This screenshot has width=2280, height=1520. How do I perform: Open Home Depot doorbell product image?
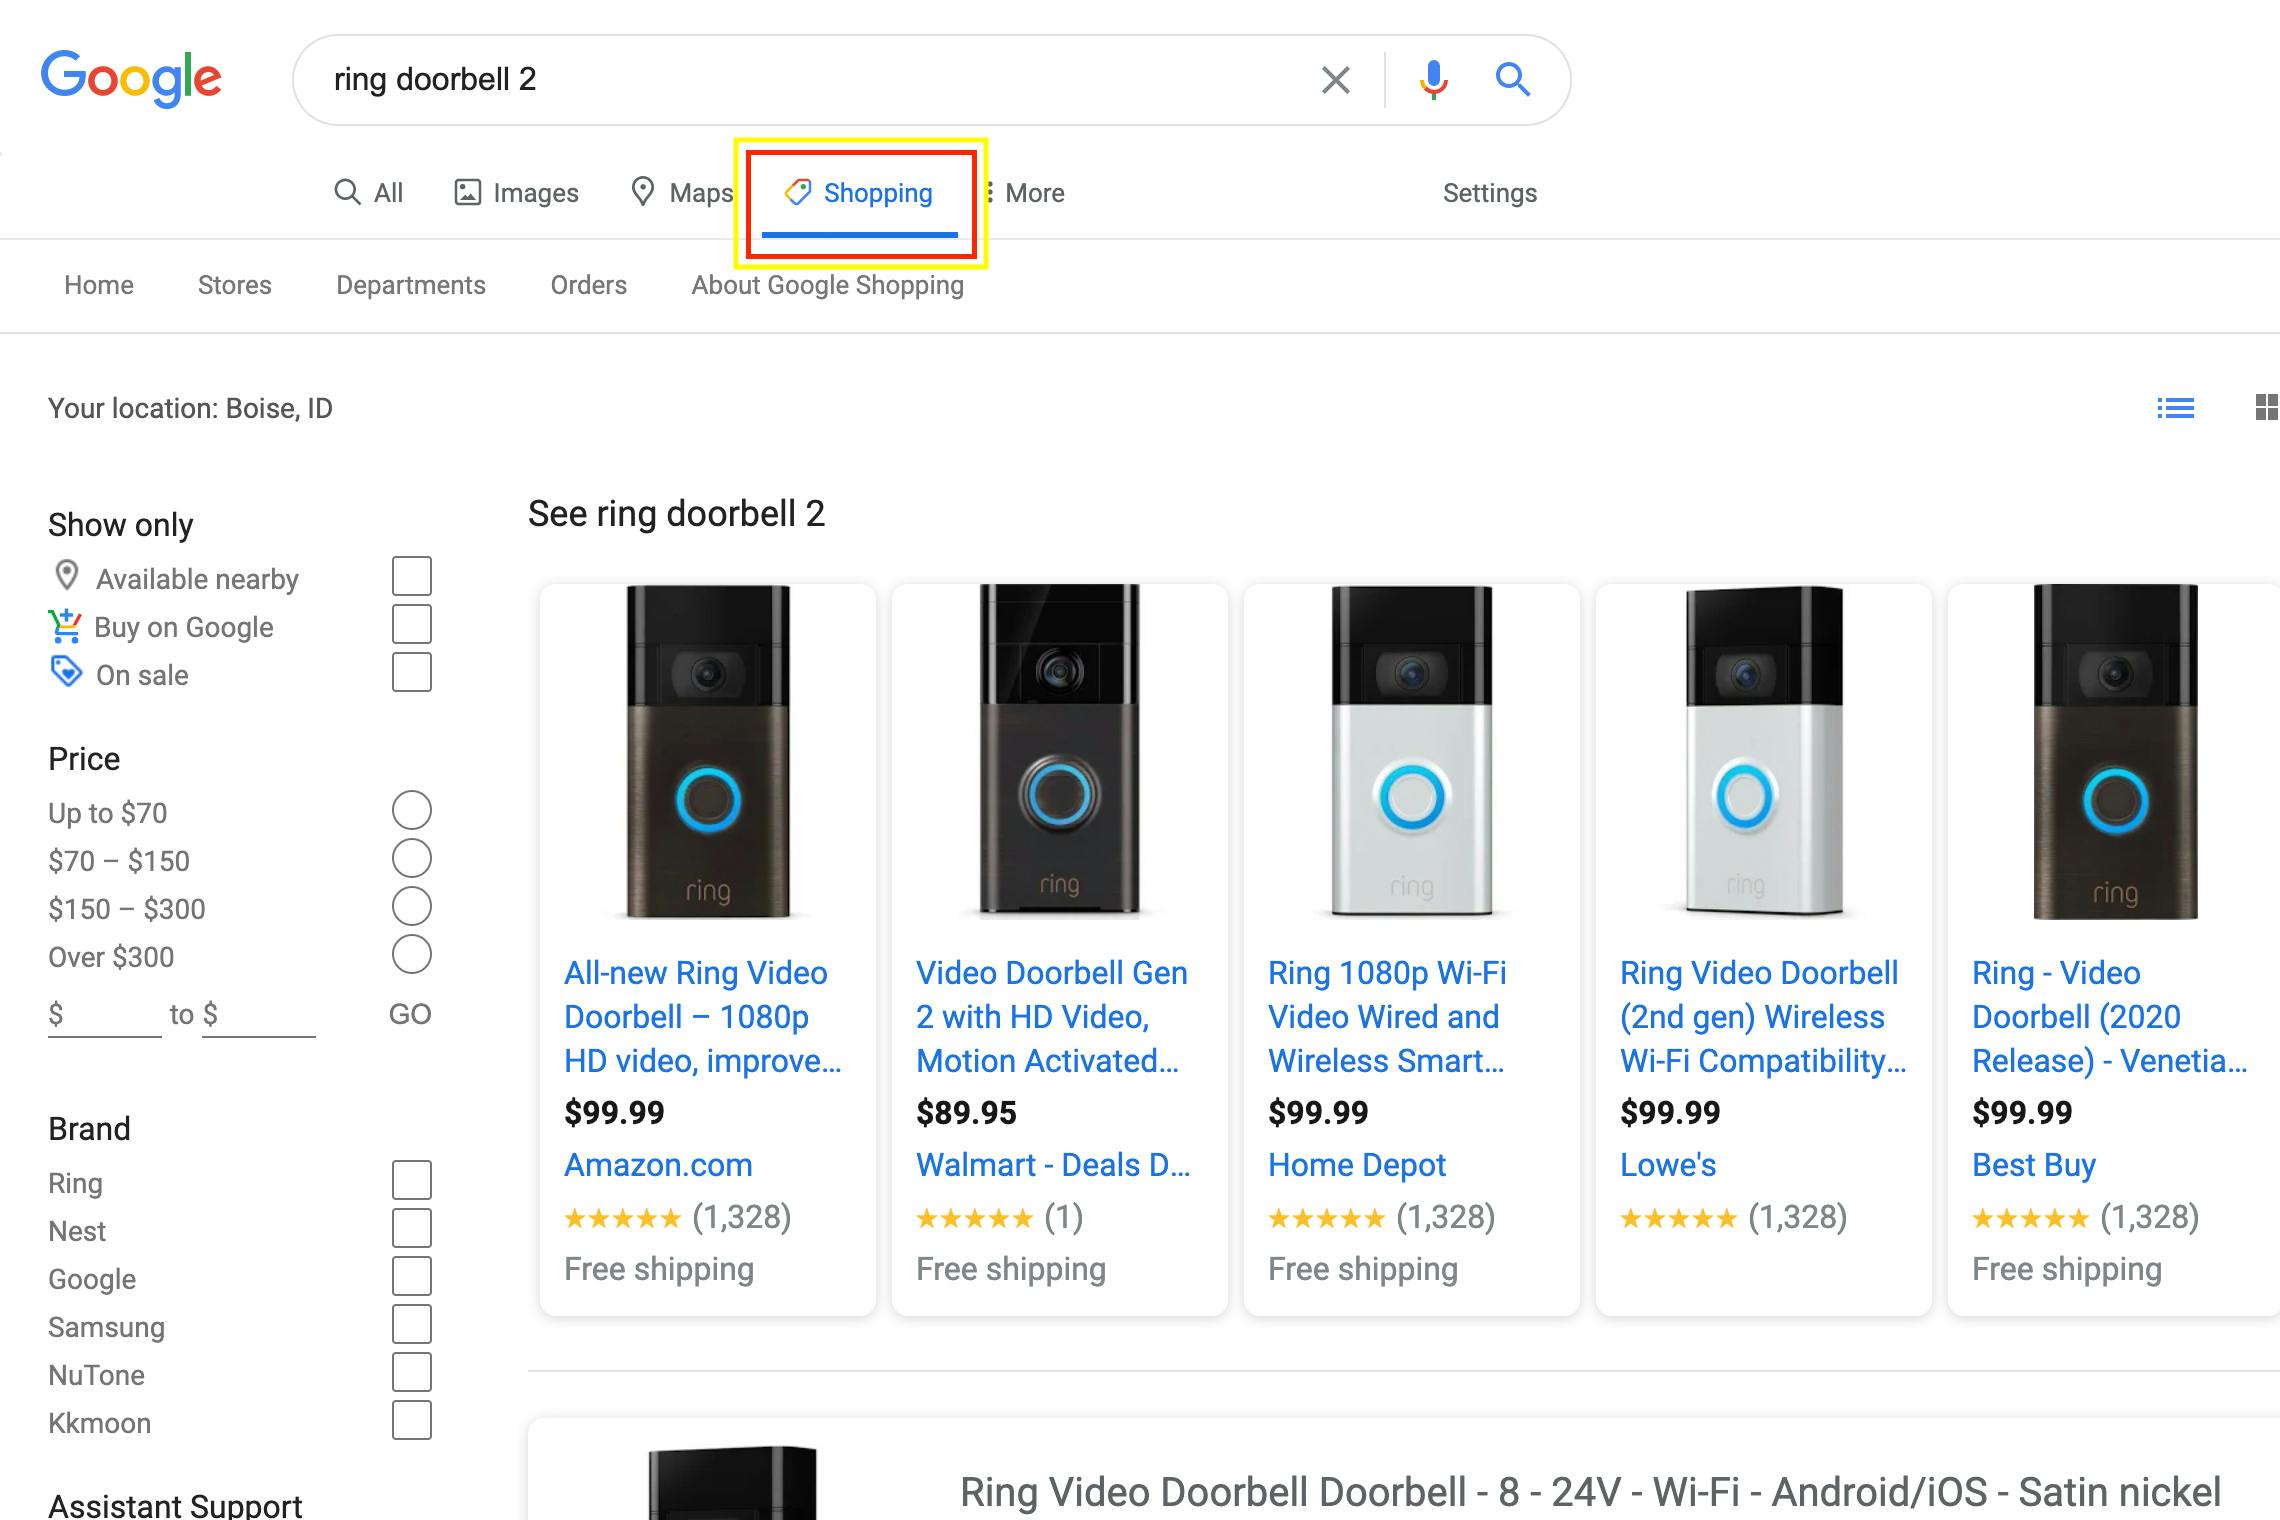pyautogui.click(x=1411, y=751)
